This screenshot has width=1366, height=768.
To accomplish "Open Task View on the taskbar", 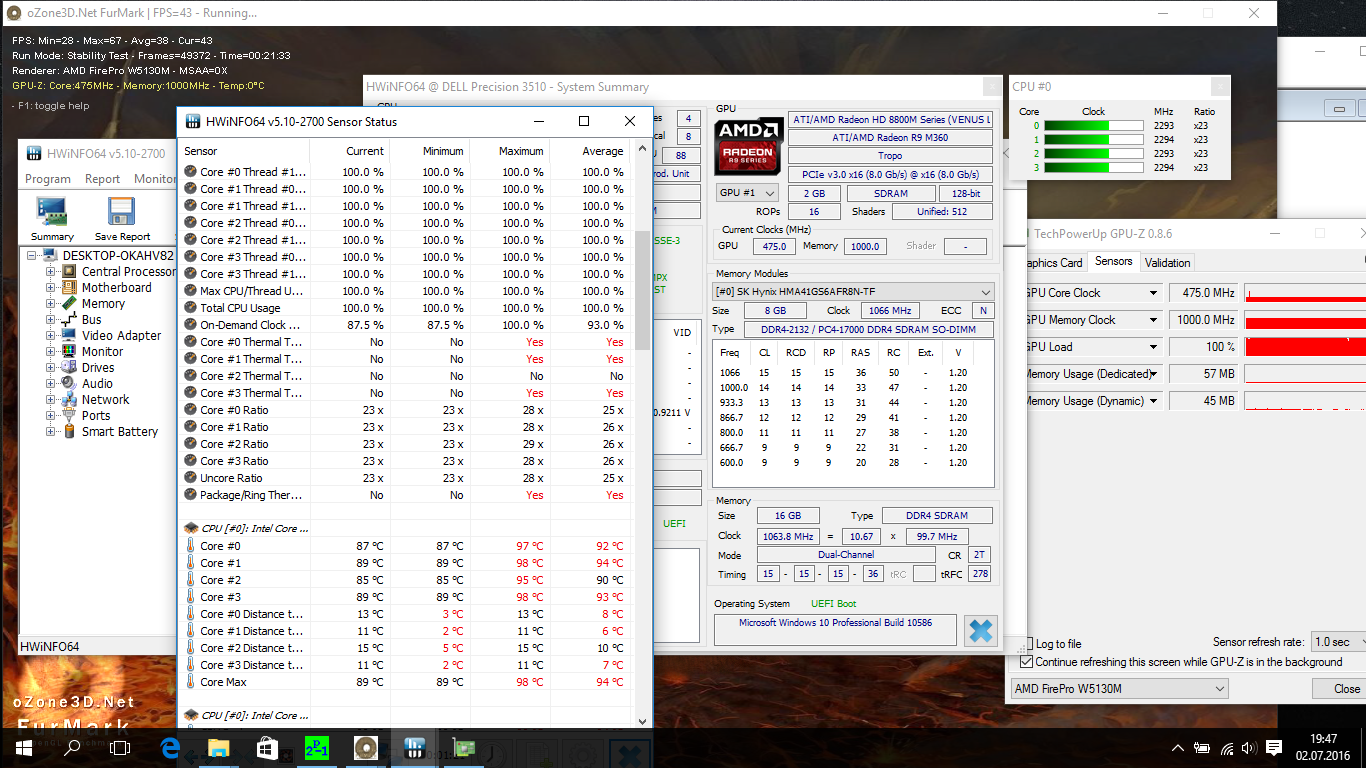I will pos(120,748).
